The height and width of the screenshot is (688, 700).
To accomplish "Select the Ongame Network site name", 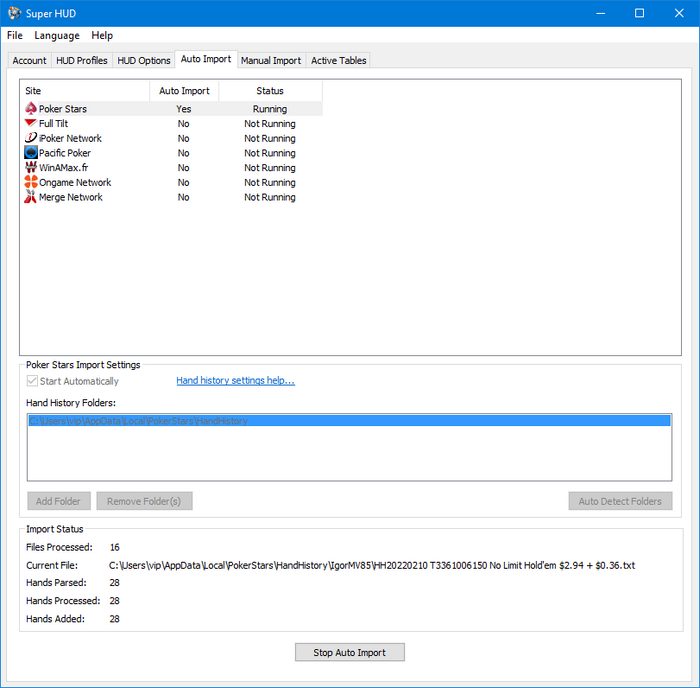I will point(75,182).
